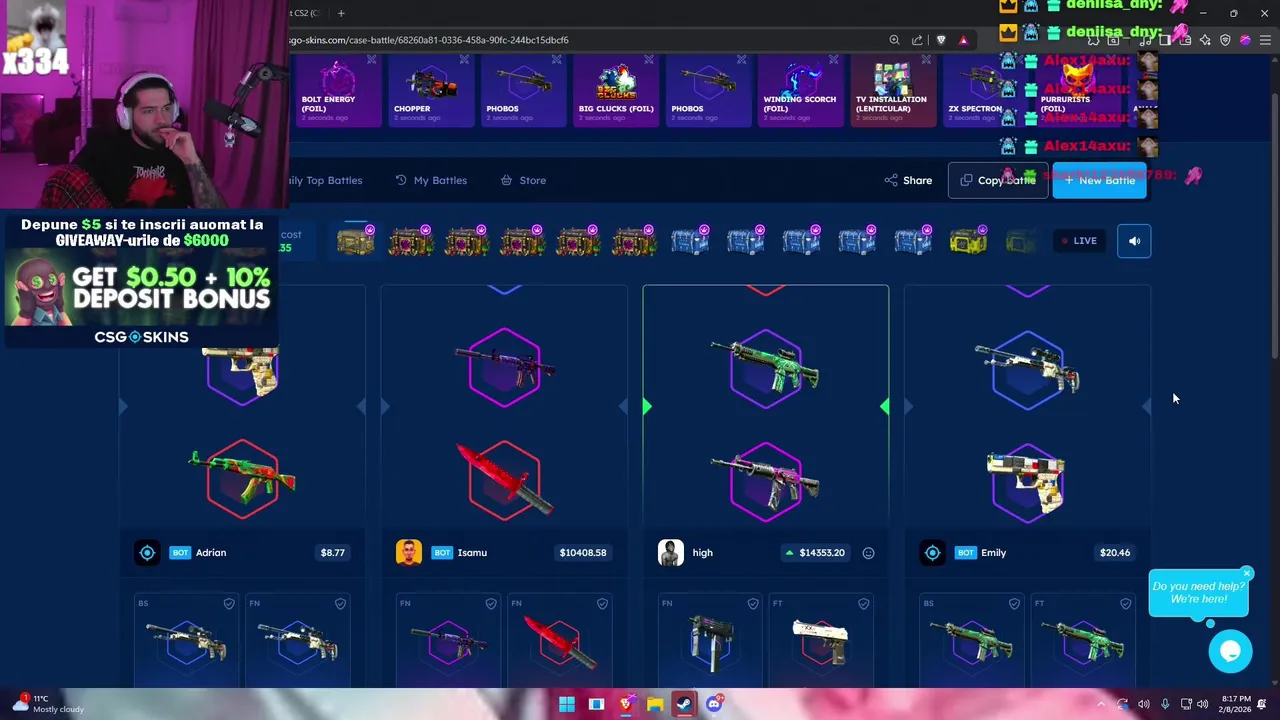Click Adrian's total $8.77
Viewport: 1280px width, 720px height.
point(333,553)
